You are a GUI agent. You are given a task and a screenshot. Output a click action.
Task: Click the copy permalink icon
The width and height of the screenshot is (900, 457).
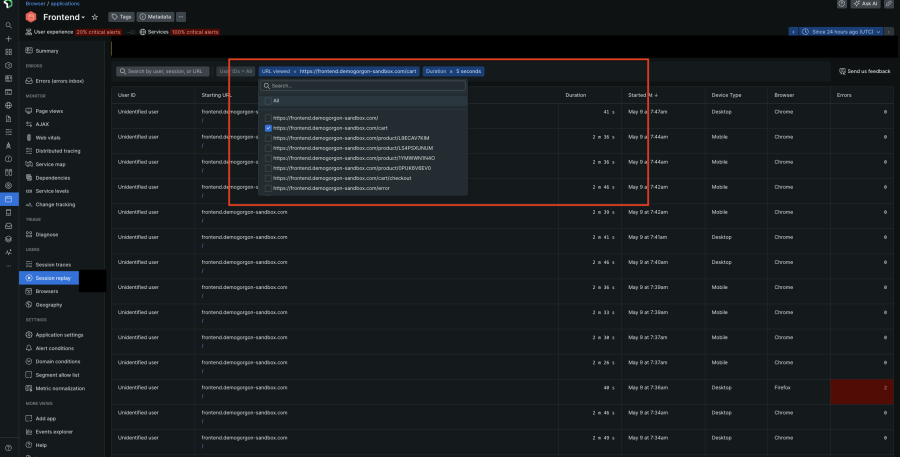889,5
